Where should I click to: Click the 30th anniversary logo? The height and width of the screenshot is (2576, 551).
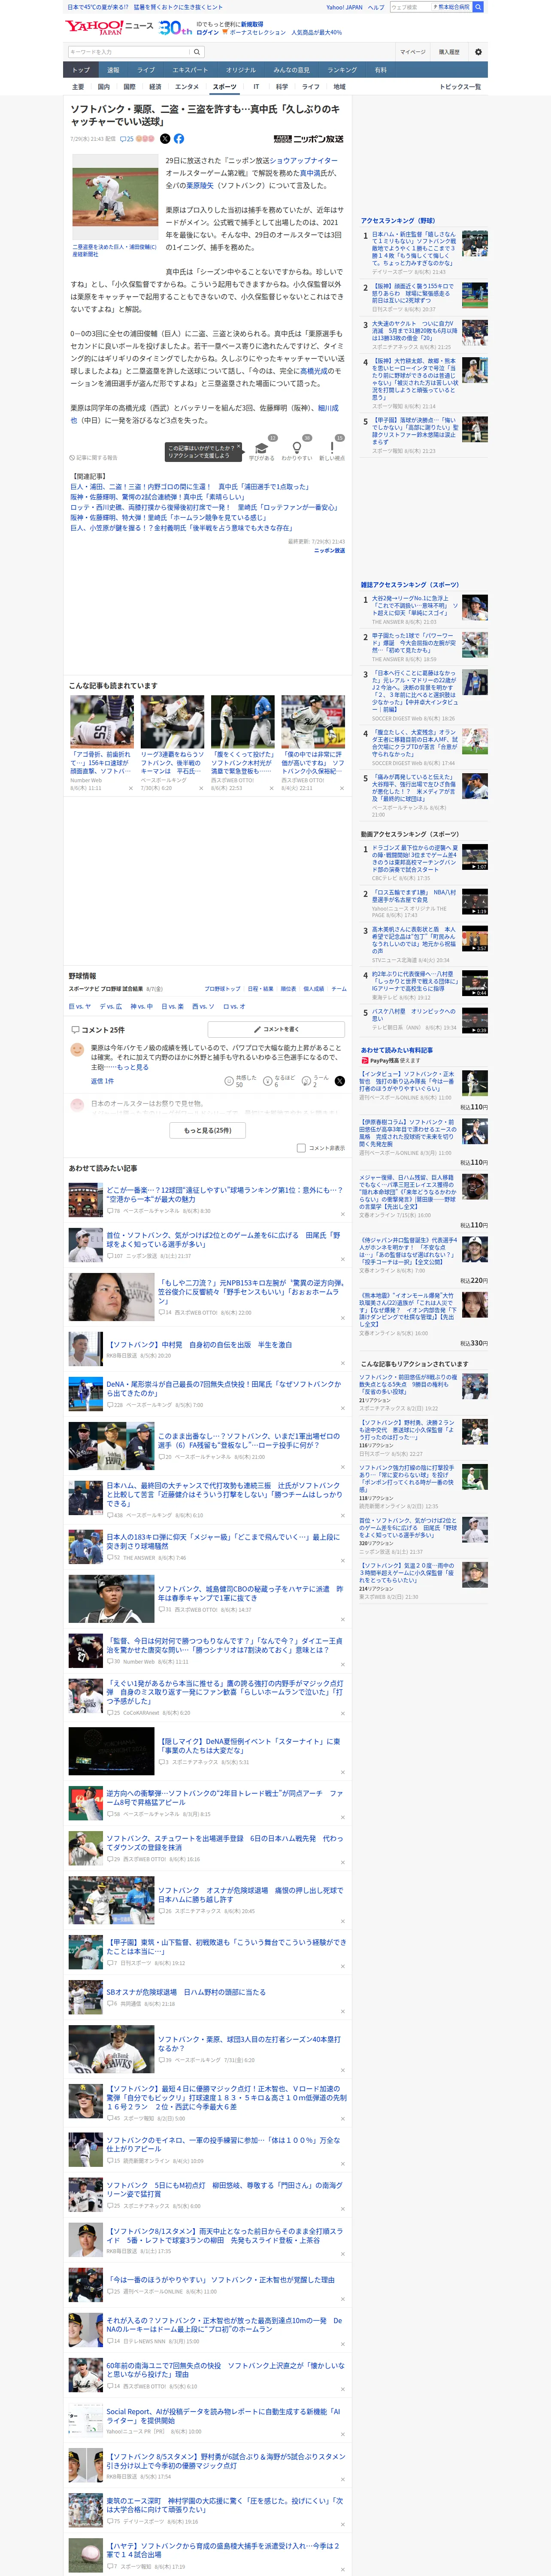176,28
